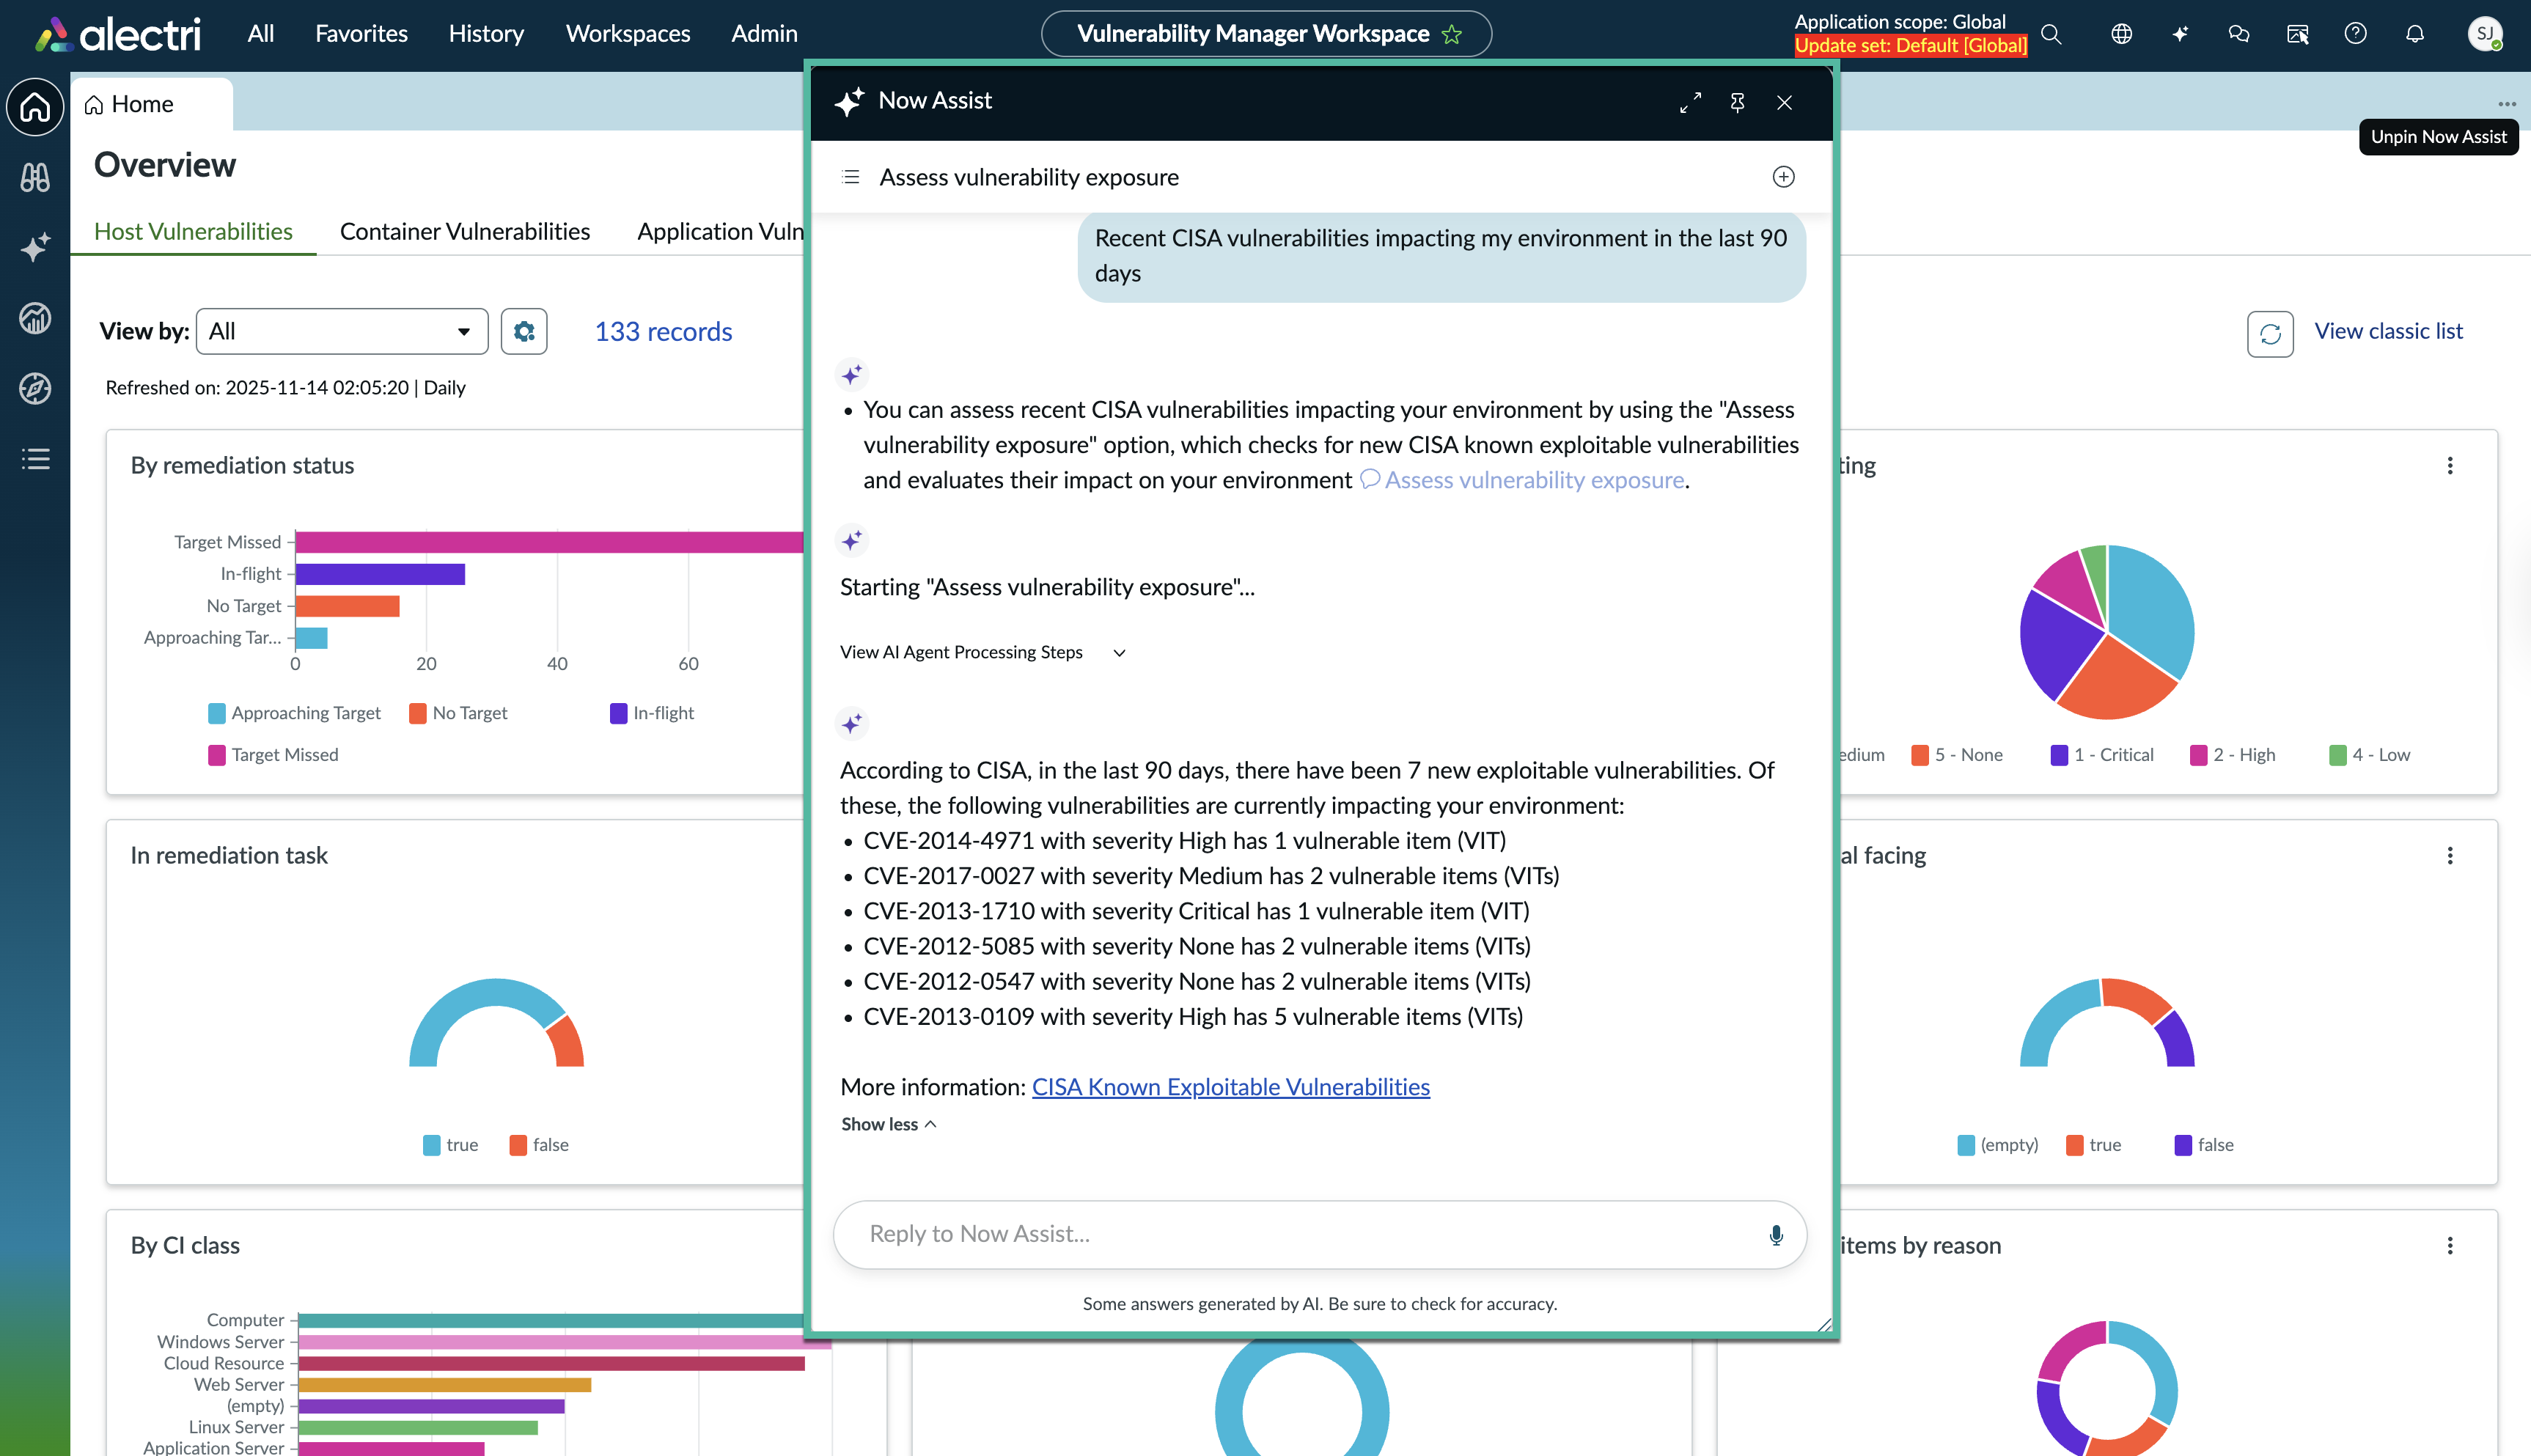The image size is (2531, 1456).
Task: Open the View by All dropdown
Action: 341,331
